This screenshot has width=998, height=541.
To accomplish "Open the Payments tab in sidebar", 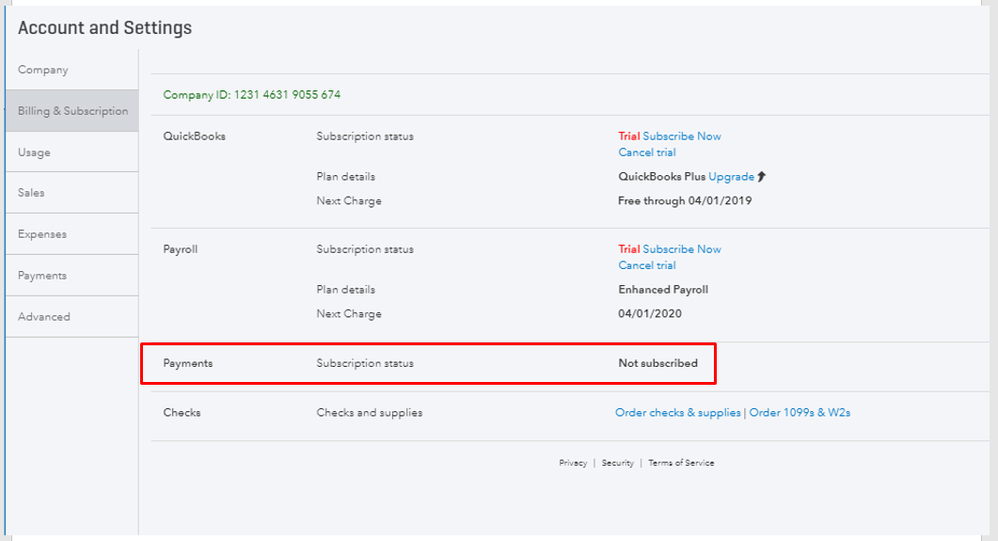I will tap(42, 276).
